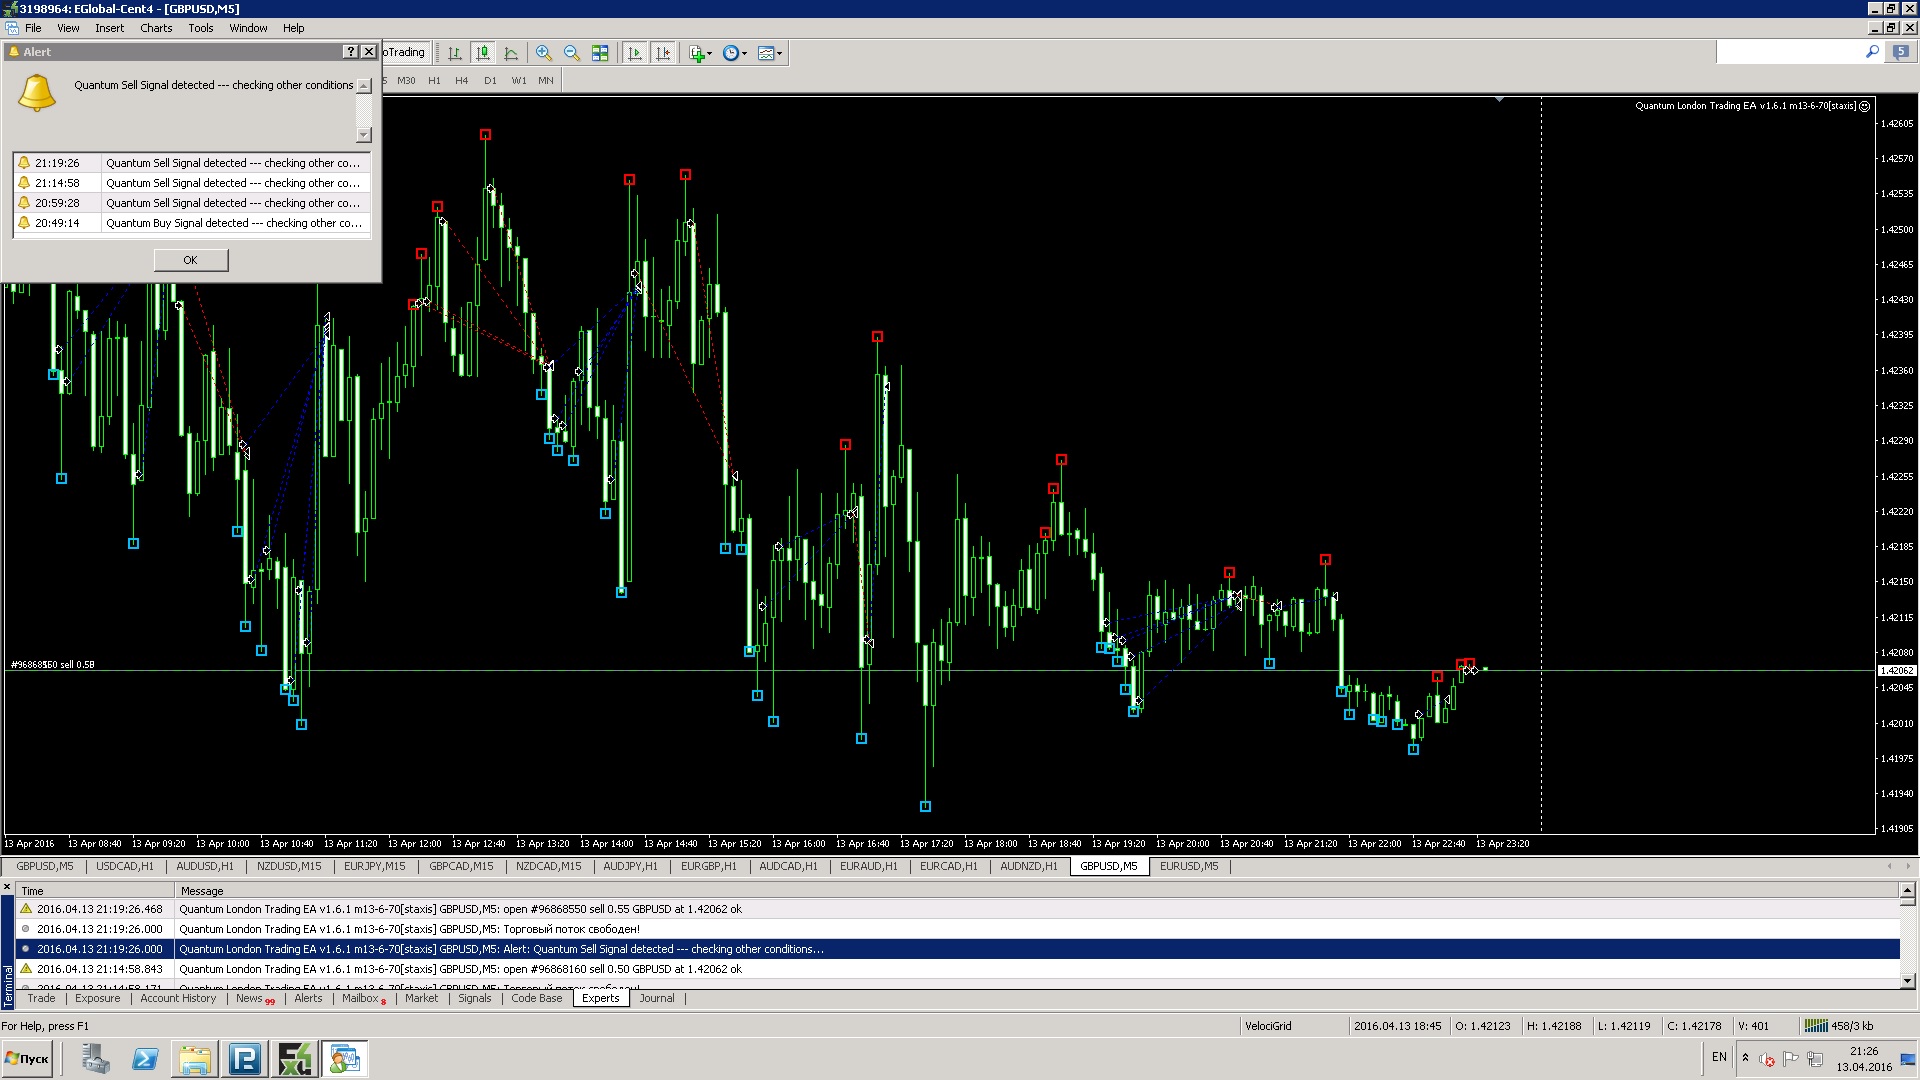Open the Account History terminal tab
Image resolution: width=1920 pixels, height=1080 pixels.
[x=178, y=998]
